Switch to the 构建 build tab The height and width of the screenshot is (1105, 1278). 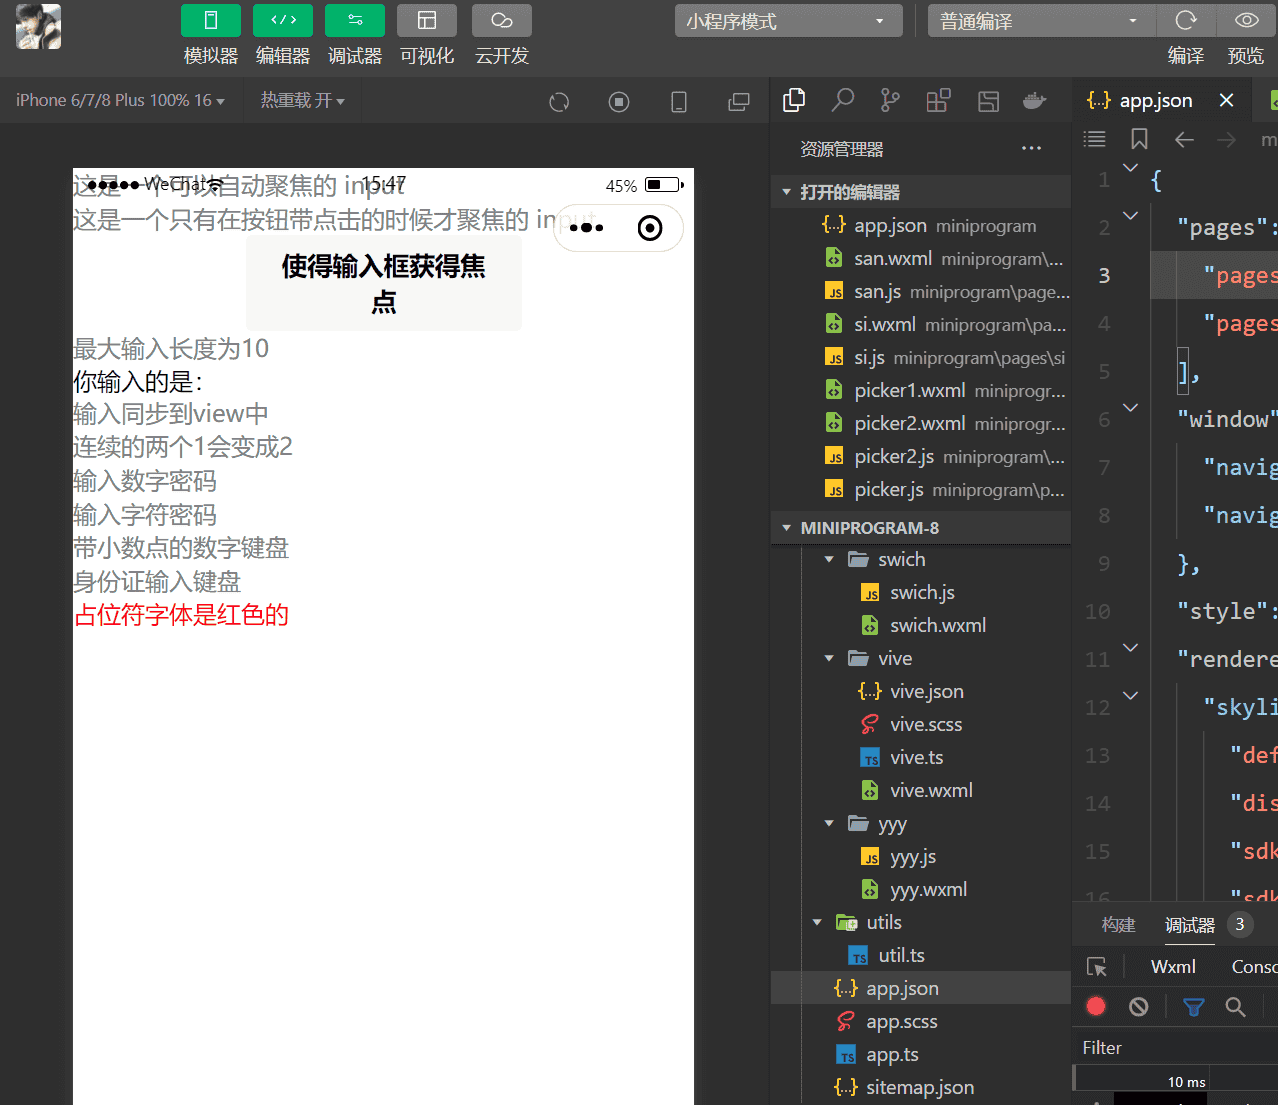(1118, 925)
